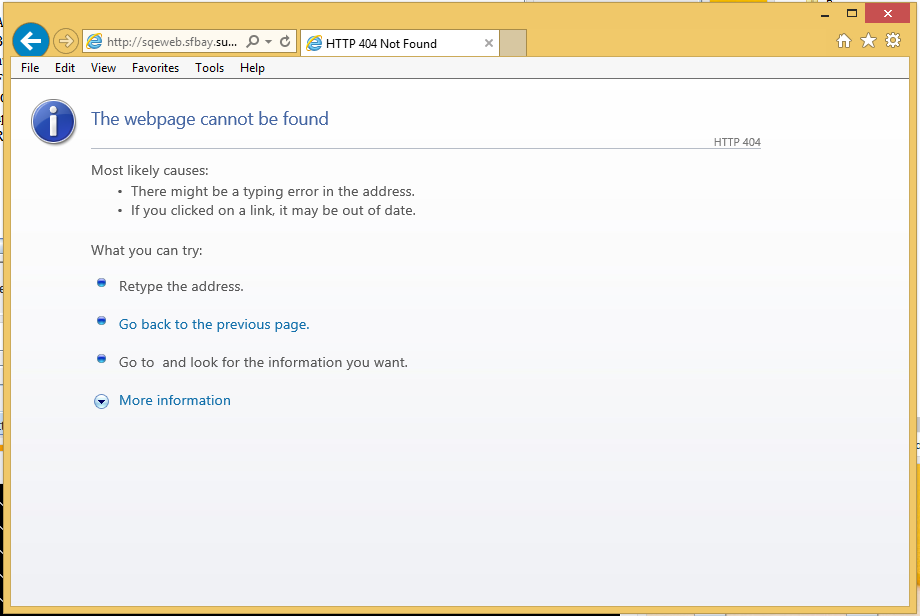Open Favorites with the star icon
This screenshot has width=920, height=616.
868,41
